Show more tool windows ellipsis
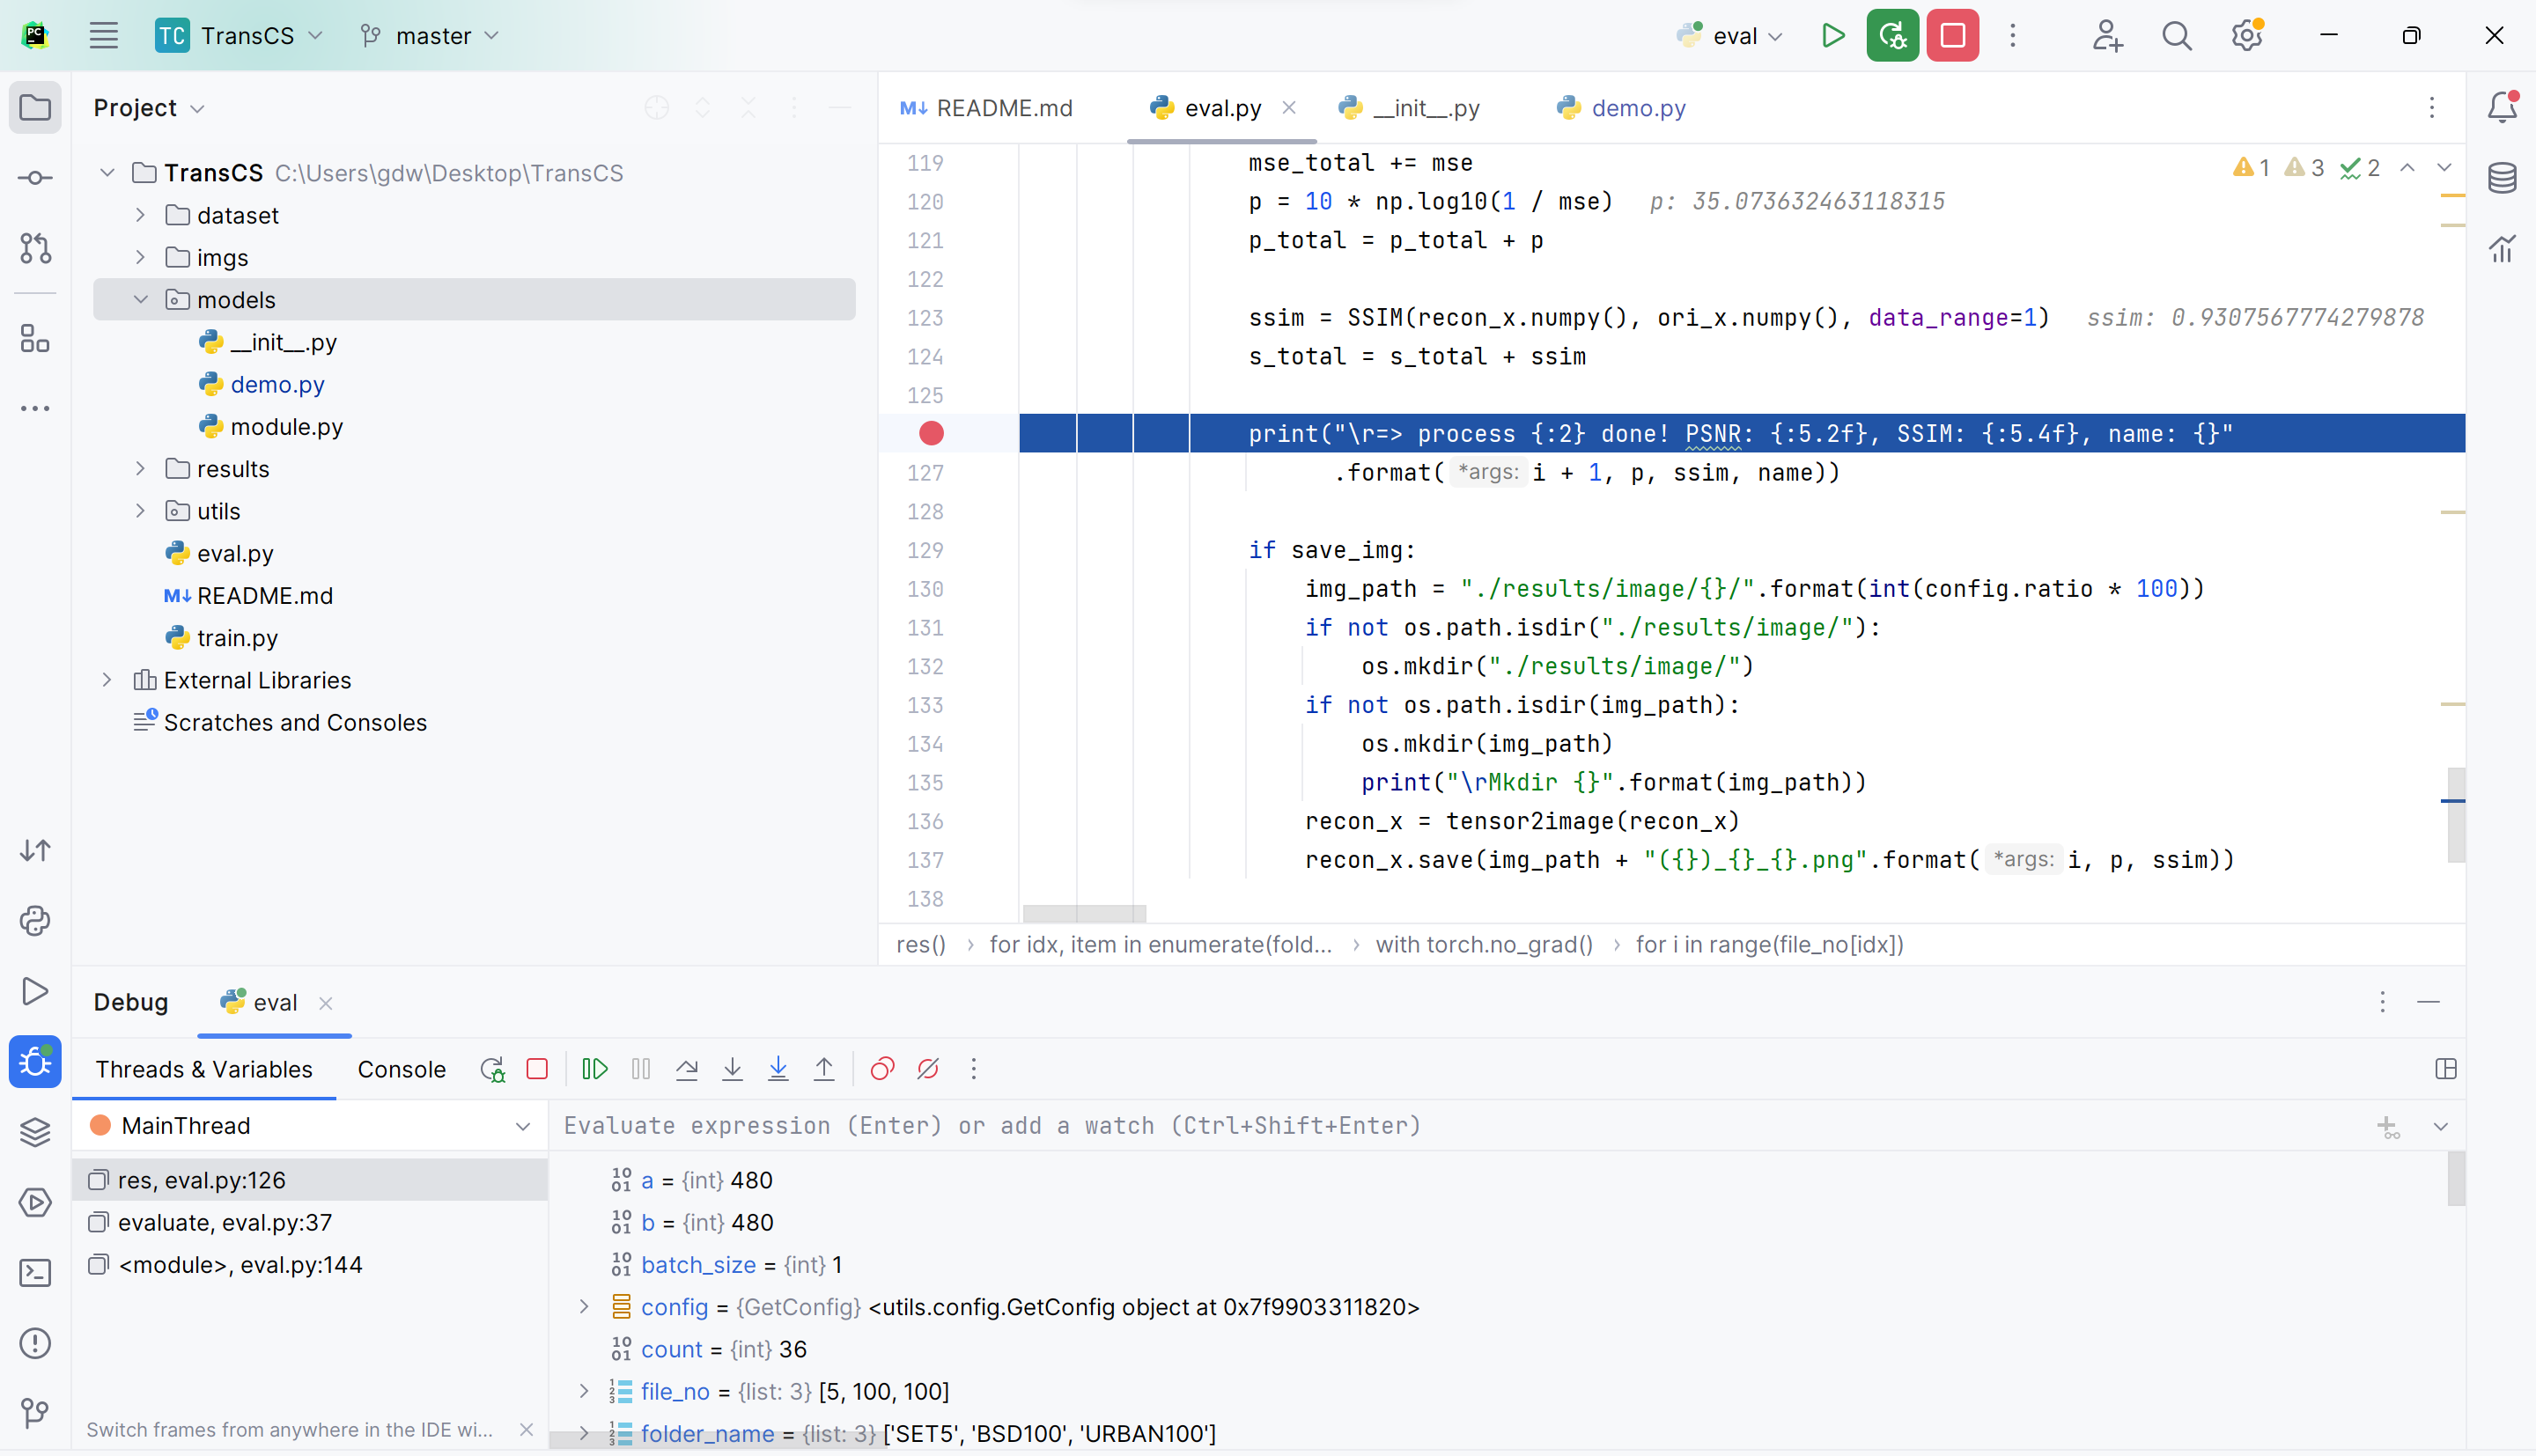This screenshot has height=1456, width=2536. pos(35,409)
